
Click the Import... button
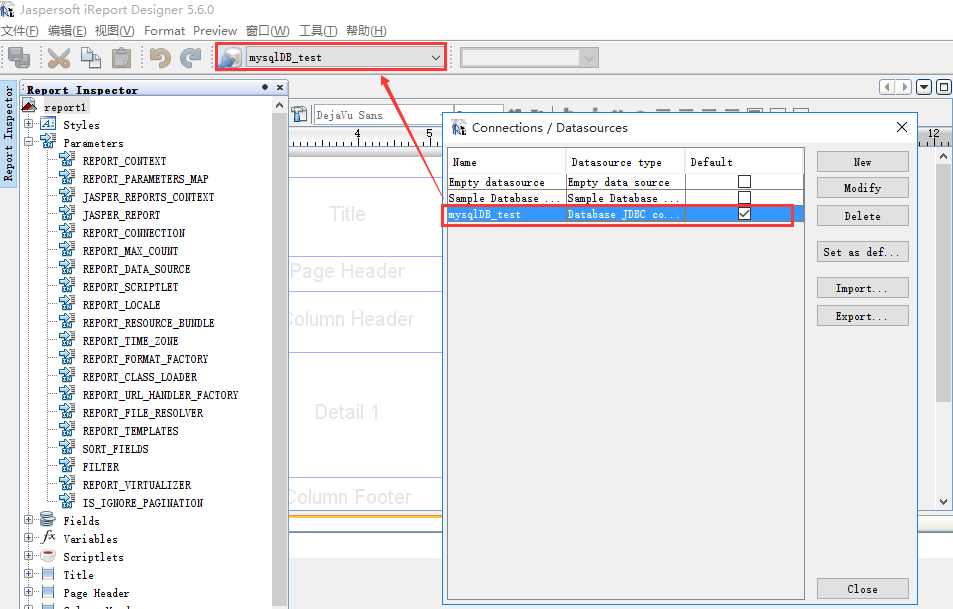[x=862, y=288]
